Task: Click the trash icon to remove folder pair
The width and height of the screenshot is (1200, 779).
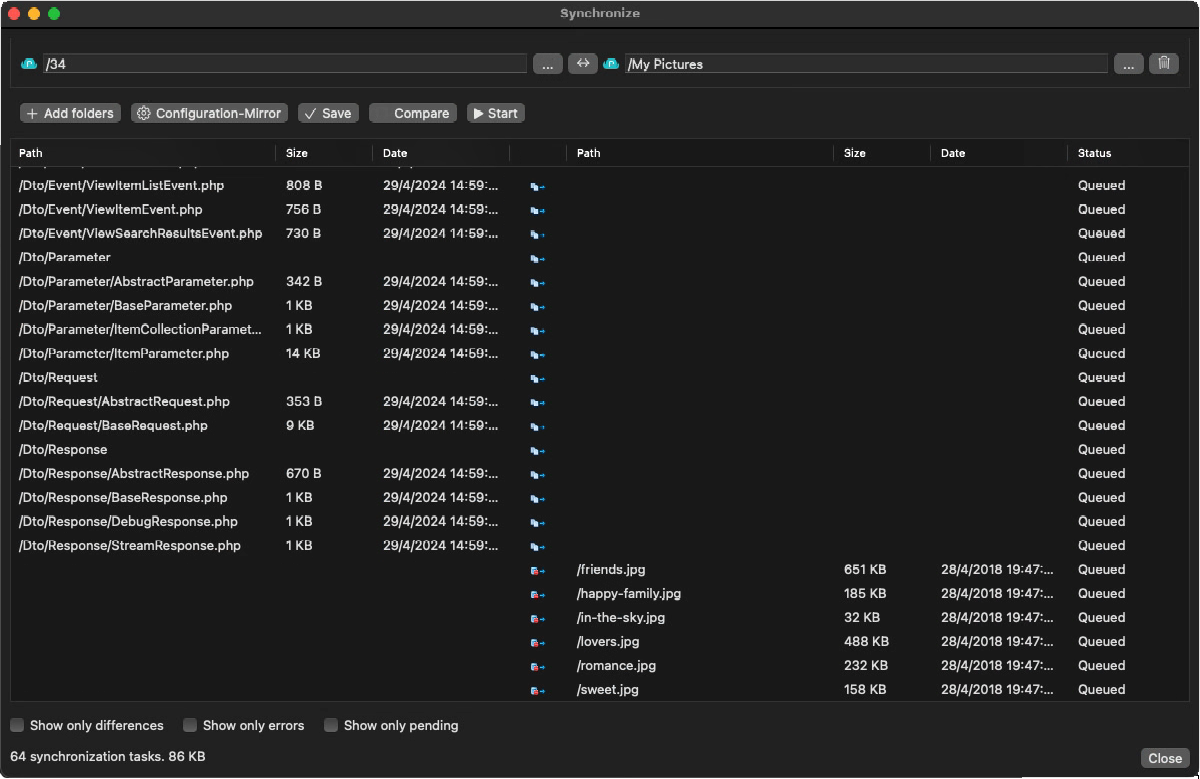Action: pos(1163,63)
